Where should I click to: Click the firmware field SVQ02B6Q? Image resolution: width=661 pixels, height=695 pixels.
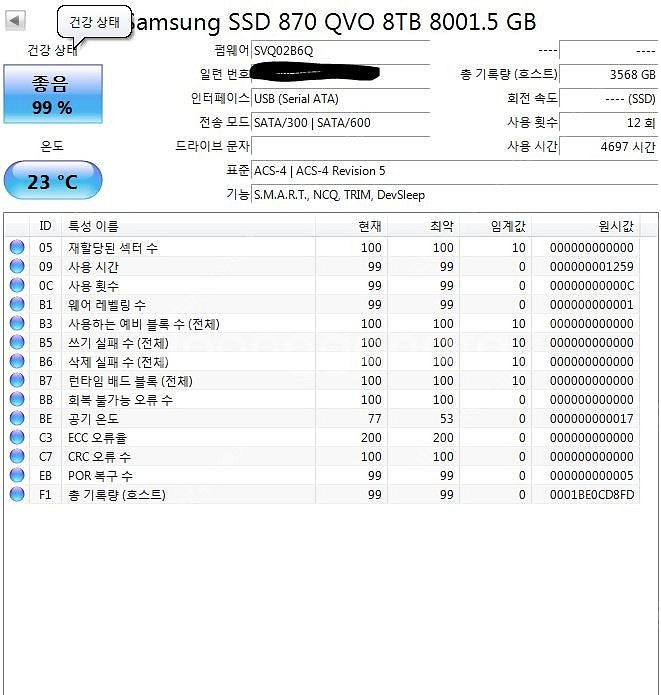(340, 51)
